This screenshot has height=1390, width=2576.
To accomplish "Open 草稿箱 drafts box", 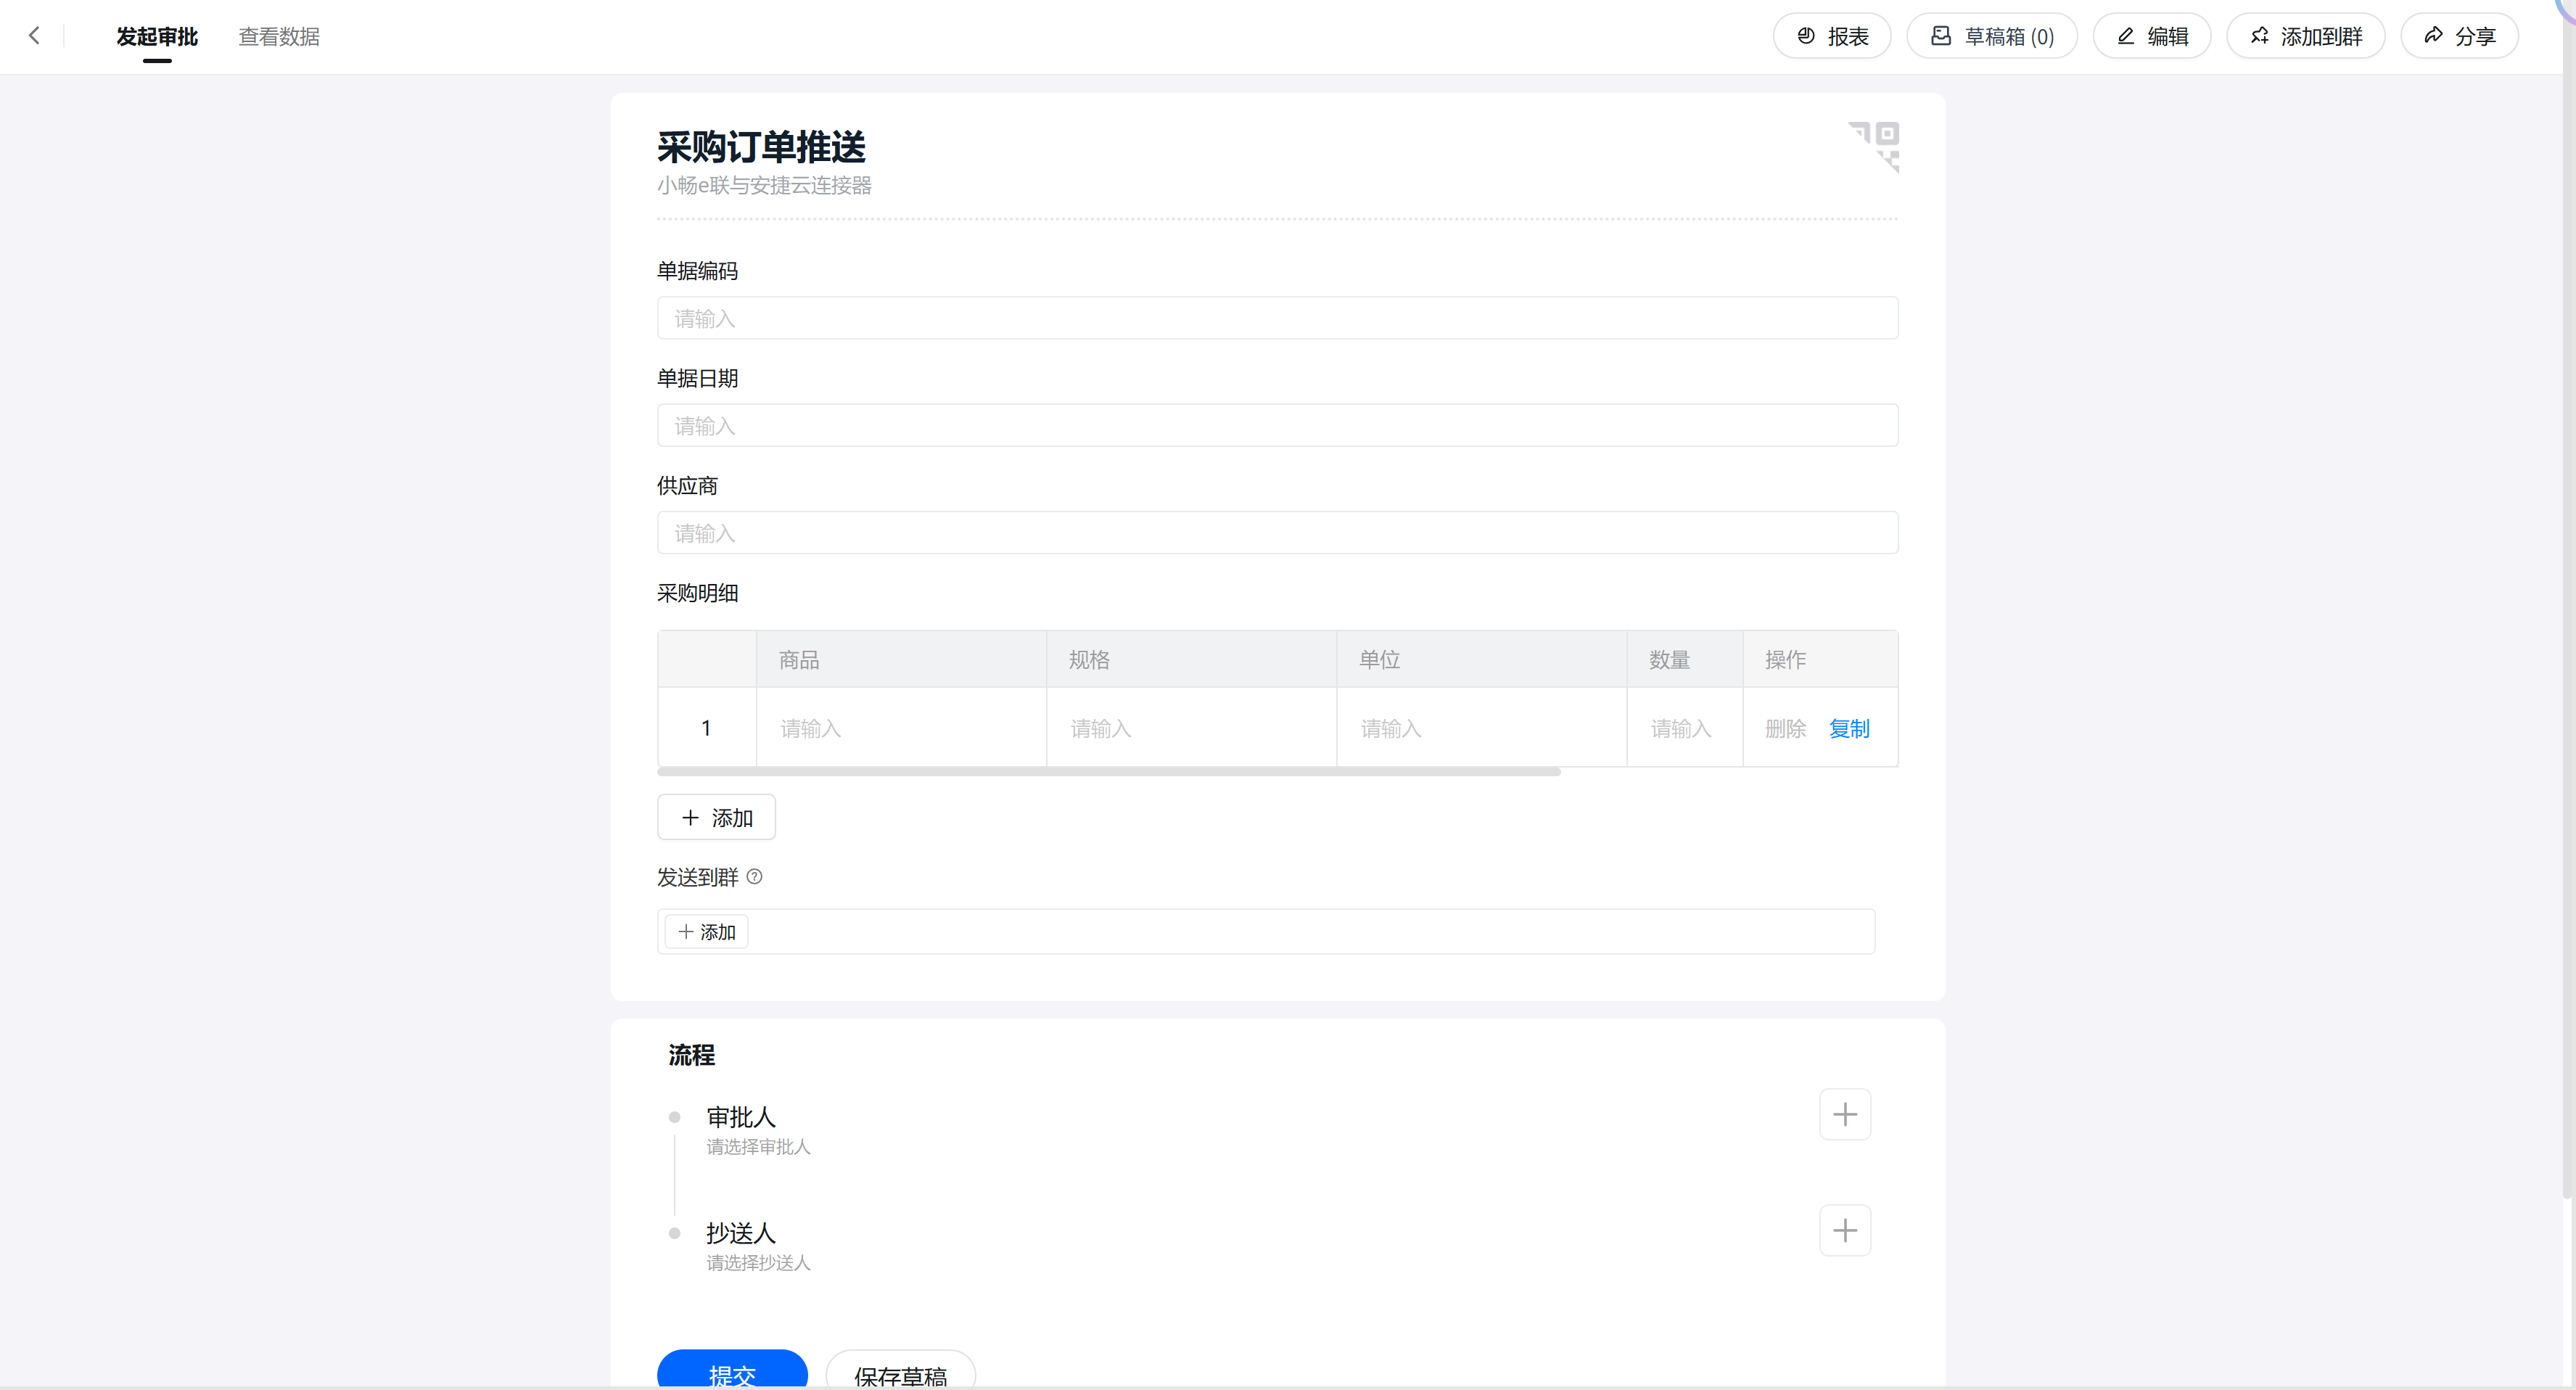I will (x=1992, y=36).
